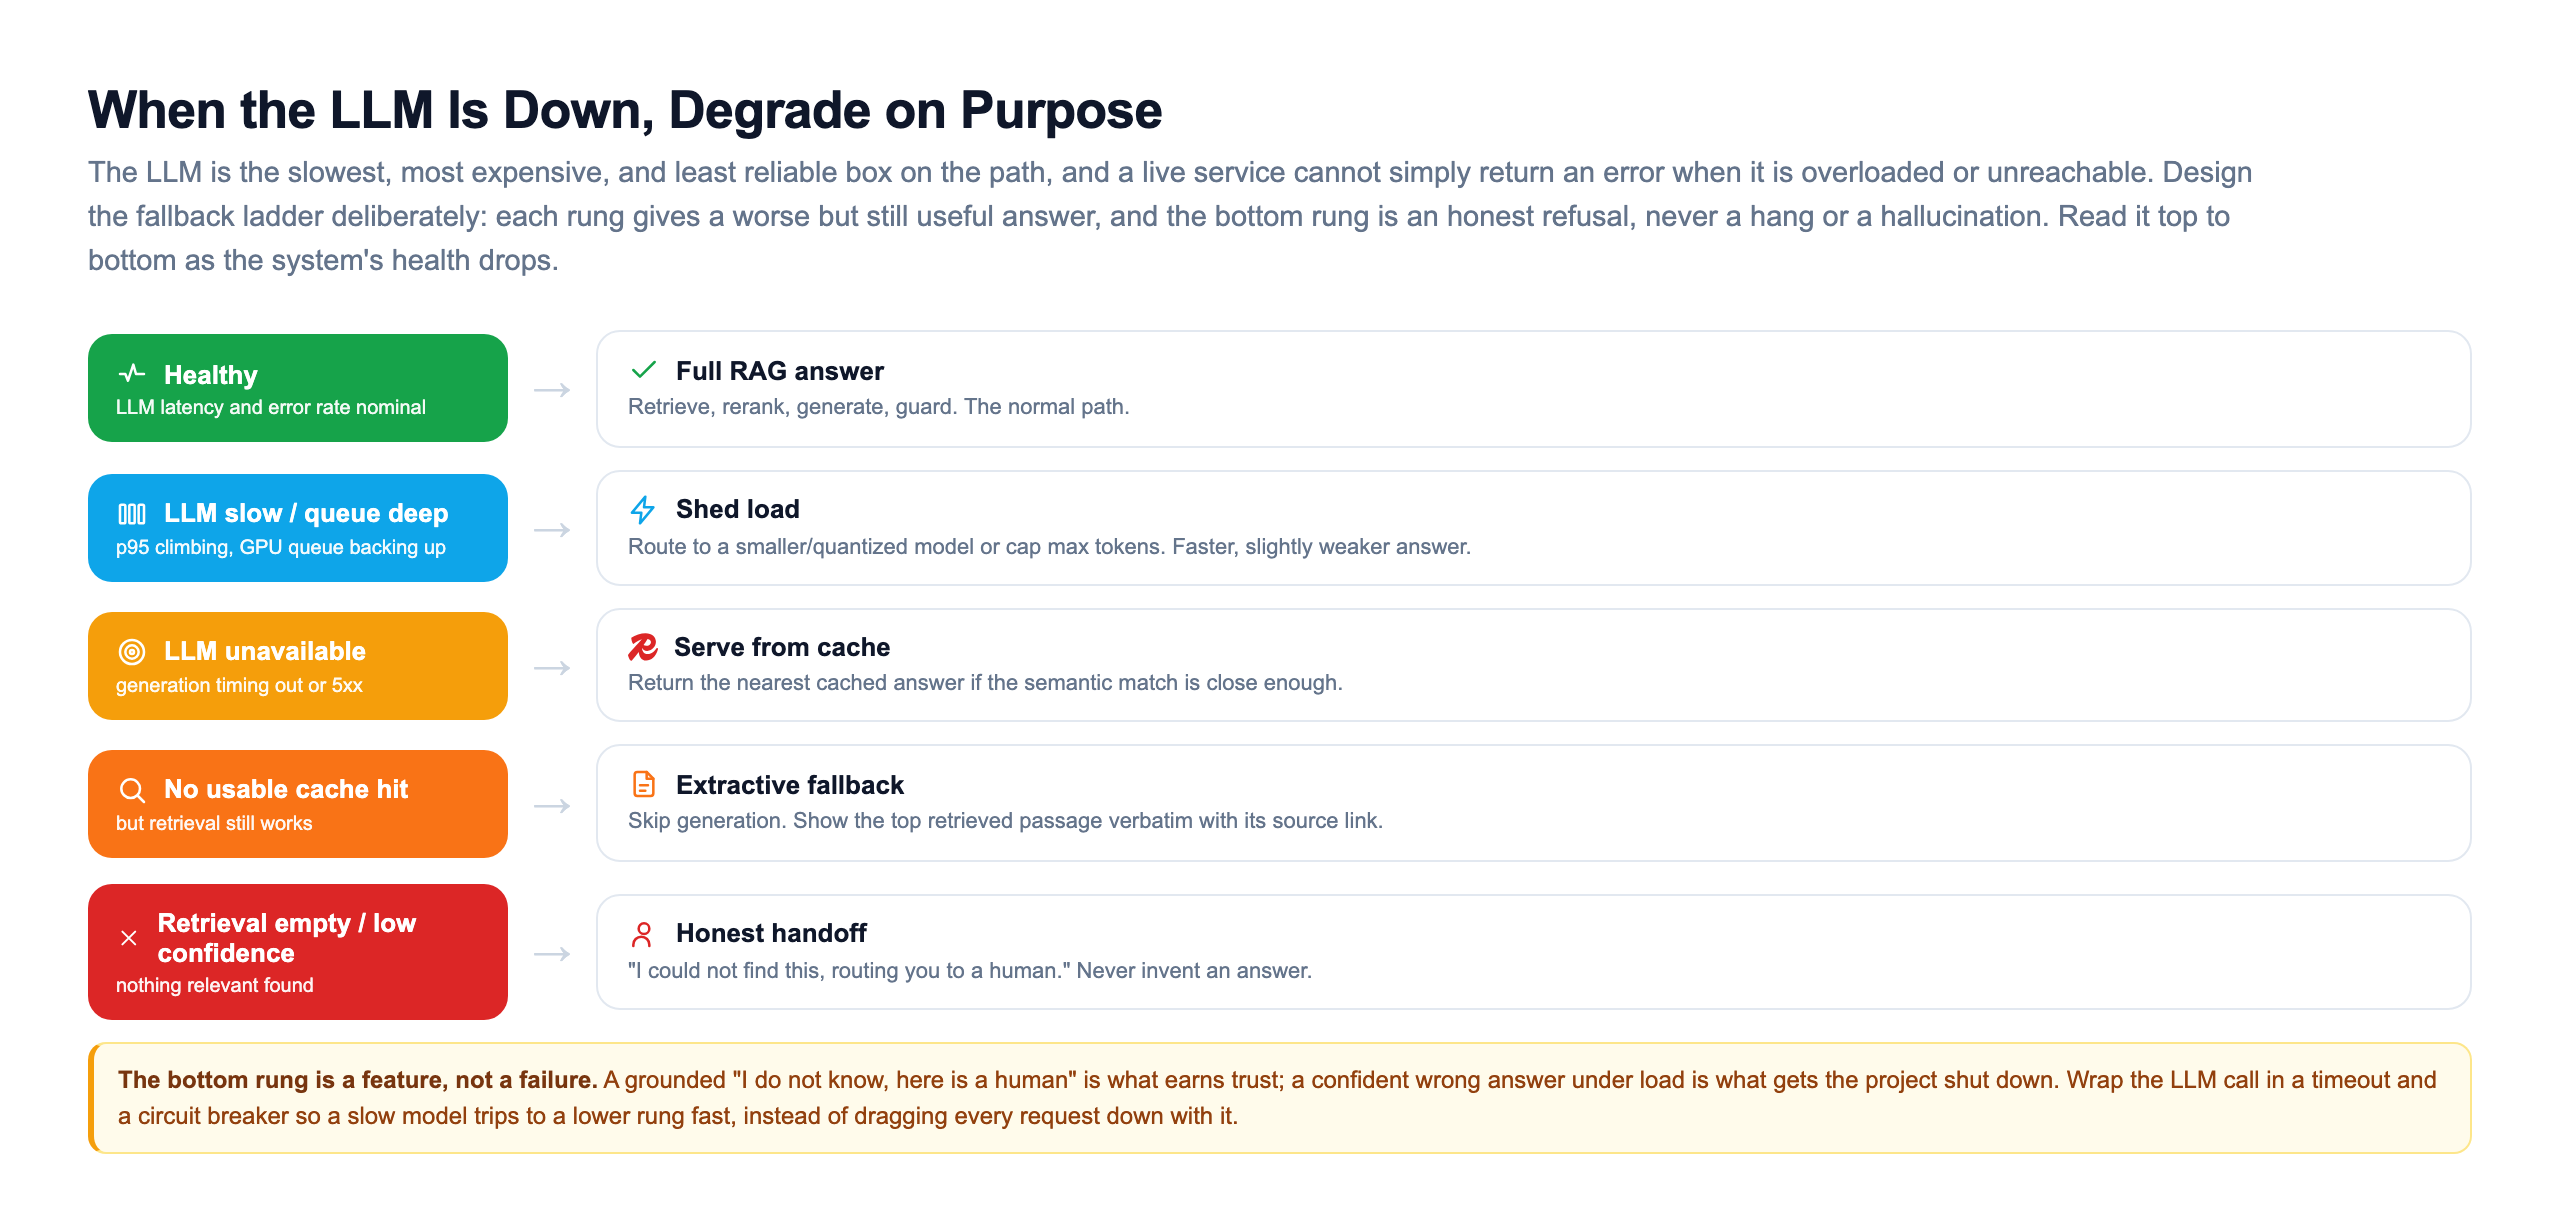Click the page title 'When the LLM Is Down'
Screen dimensions: 2560x1226
coord(625,110)
